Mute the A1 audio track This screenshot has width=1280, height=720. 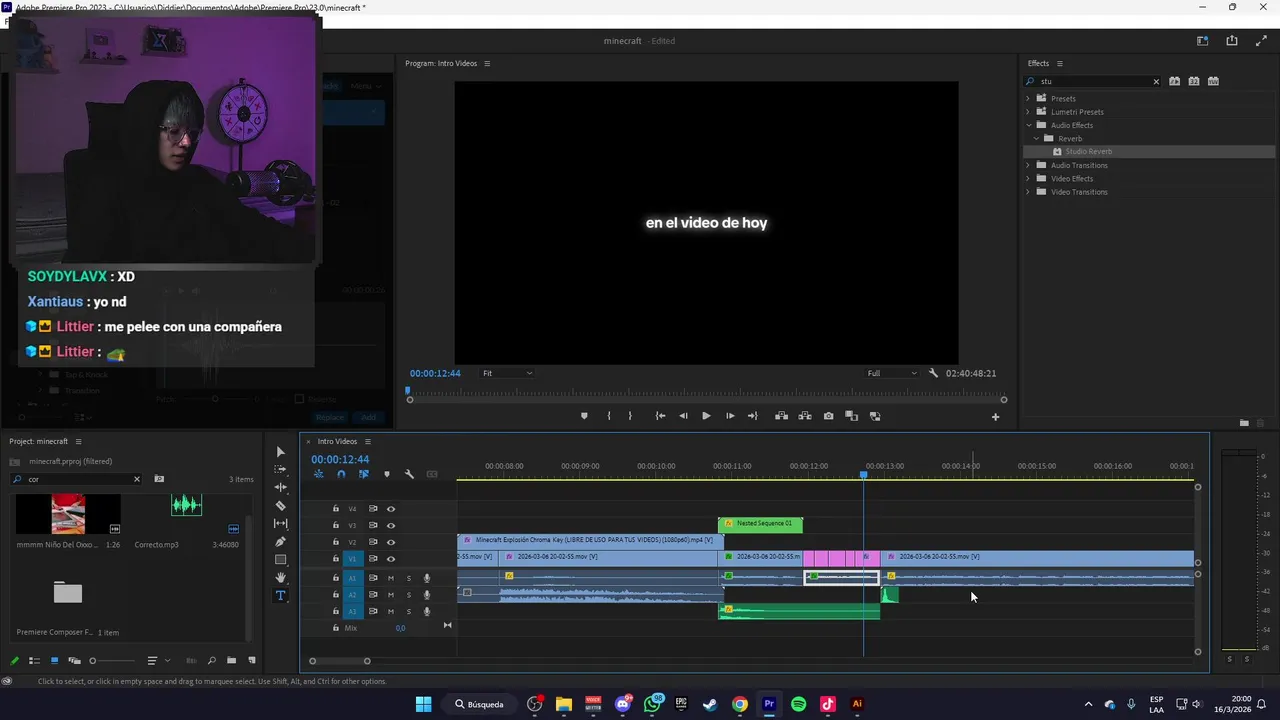pyautogui.click(x=391, y=578)
